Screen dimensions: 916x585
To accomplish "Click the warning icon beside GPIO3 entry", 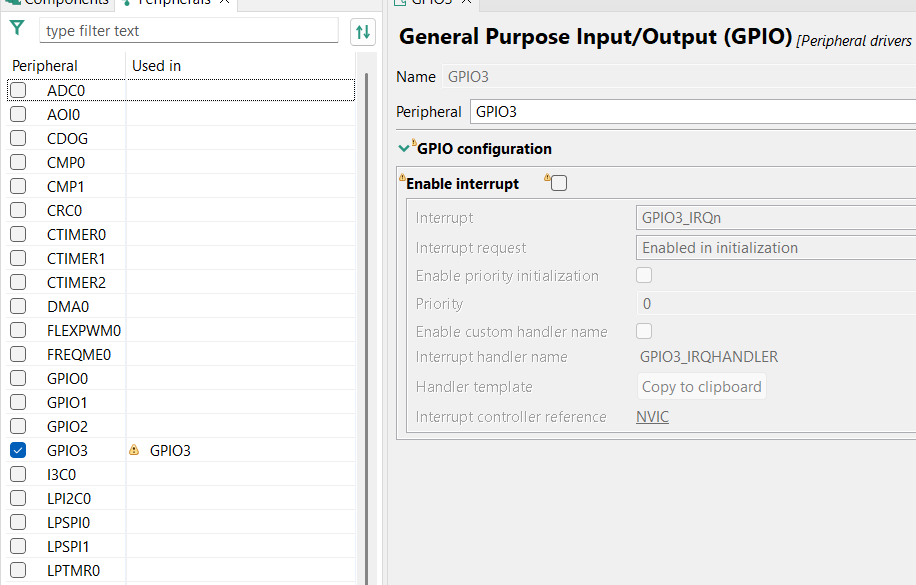I will [x=134, y=451].
